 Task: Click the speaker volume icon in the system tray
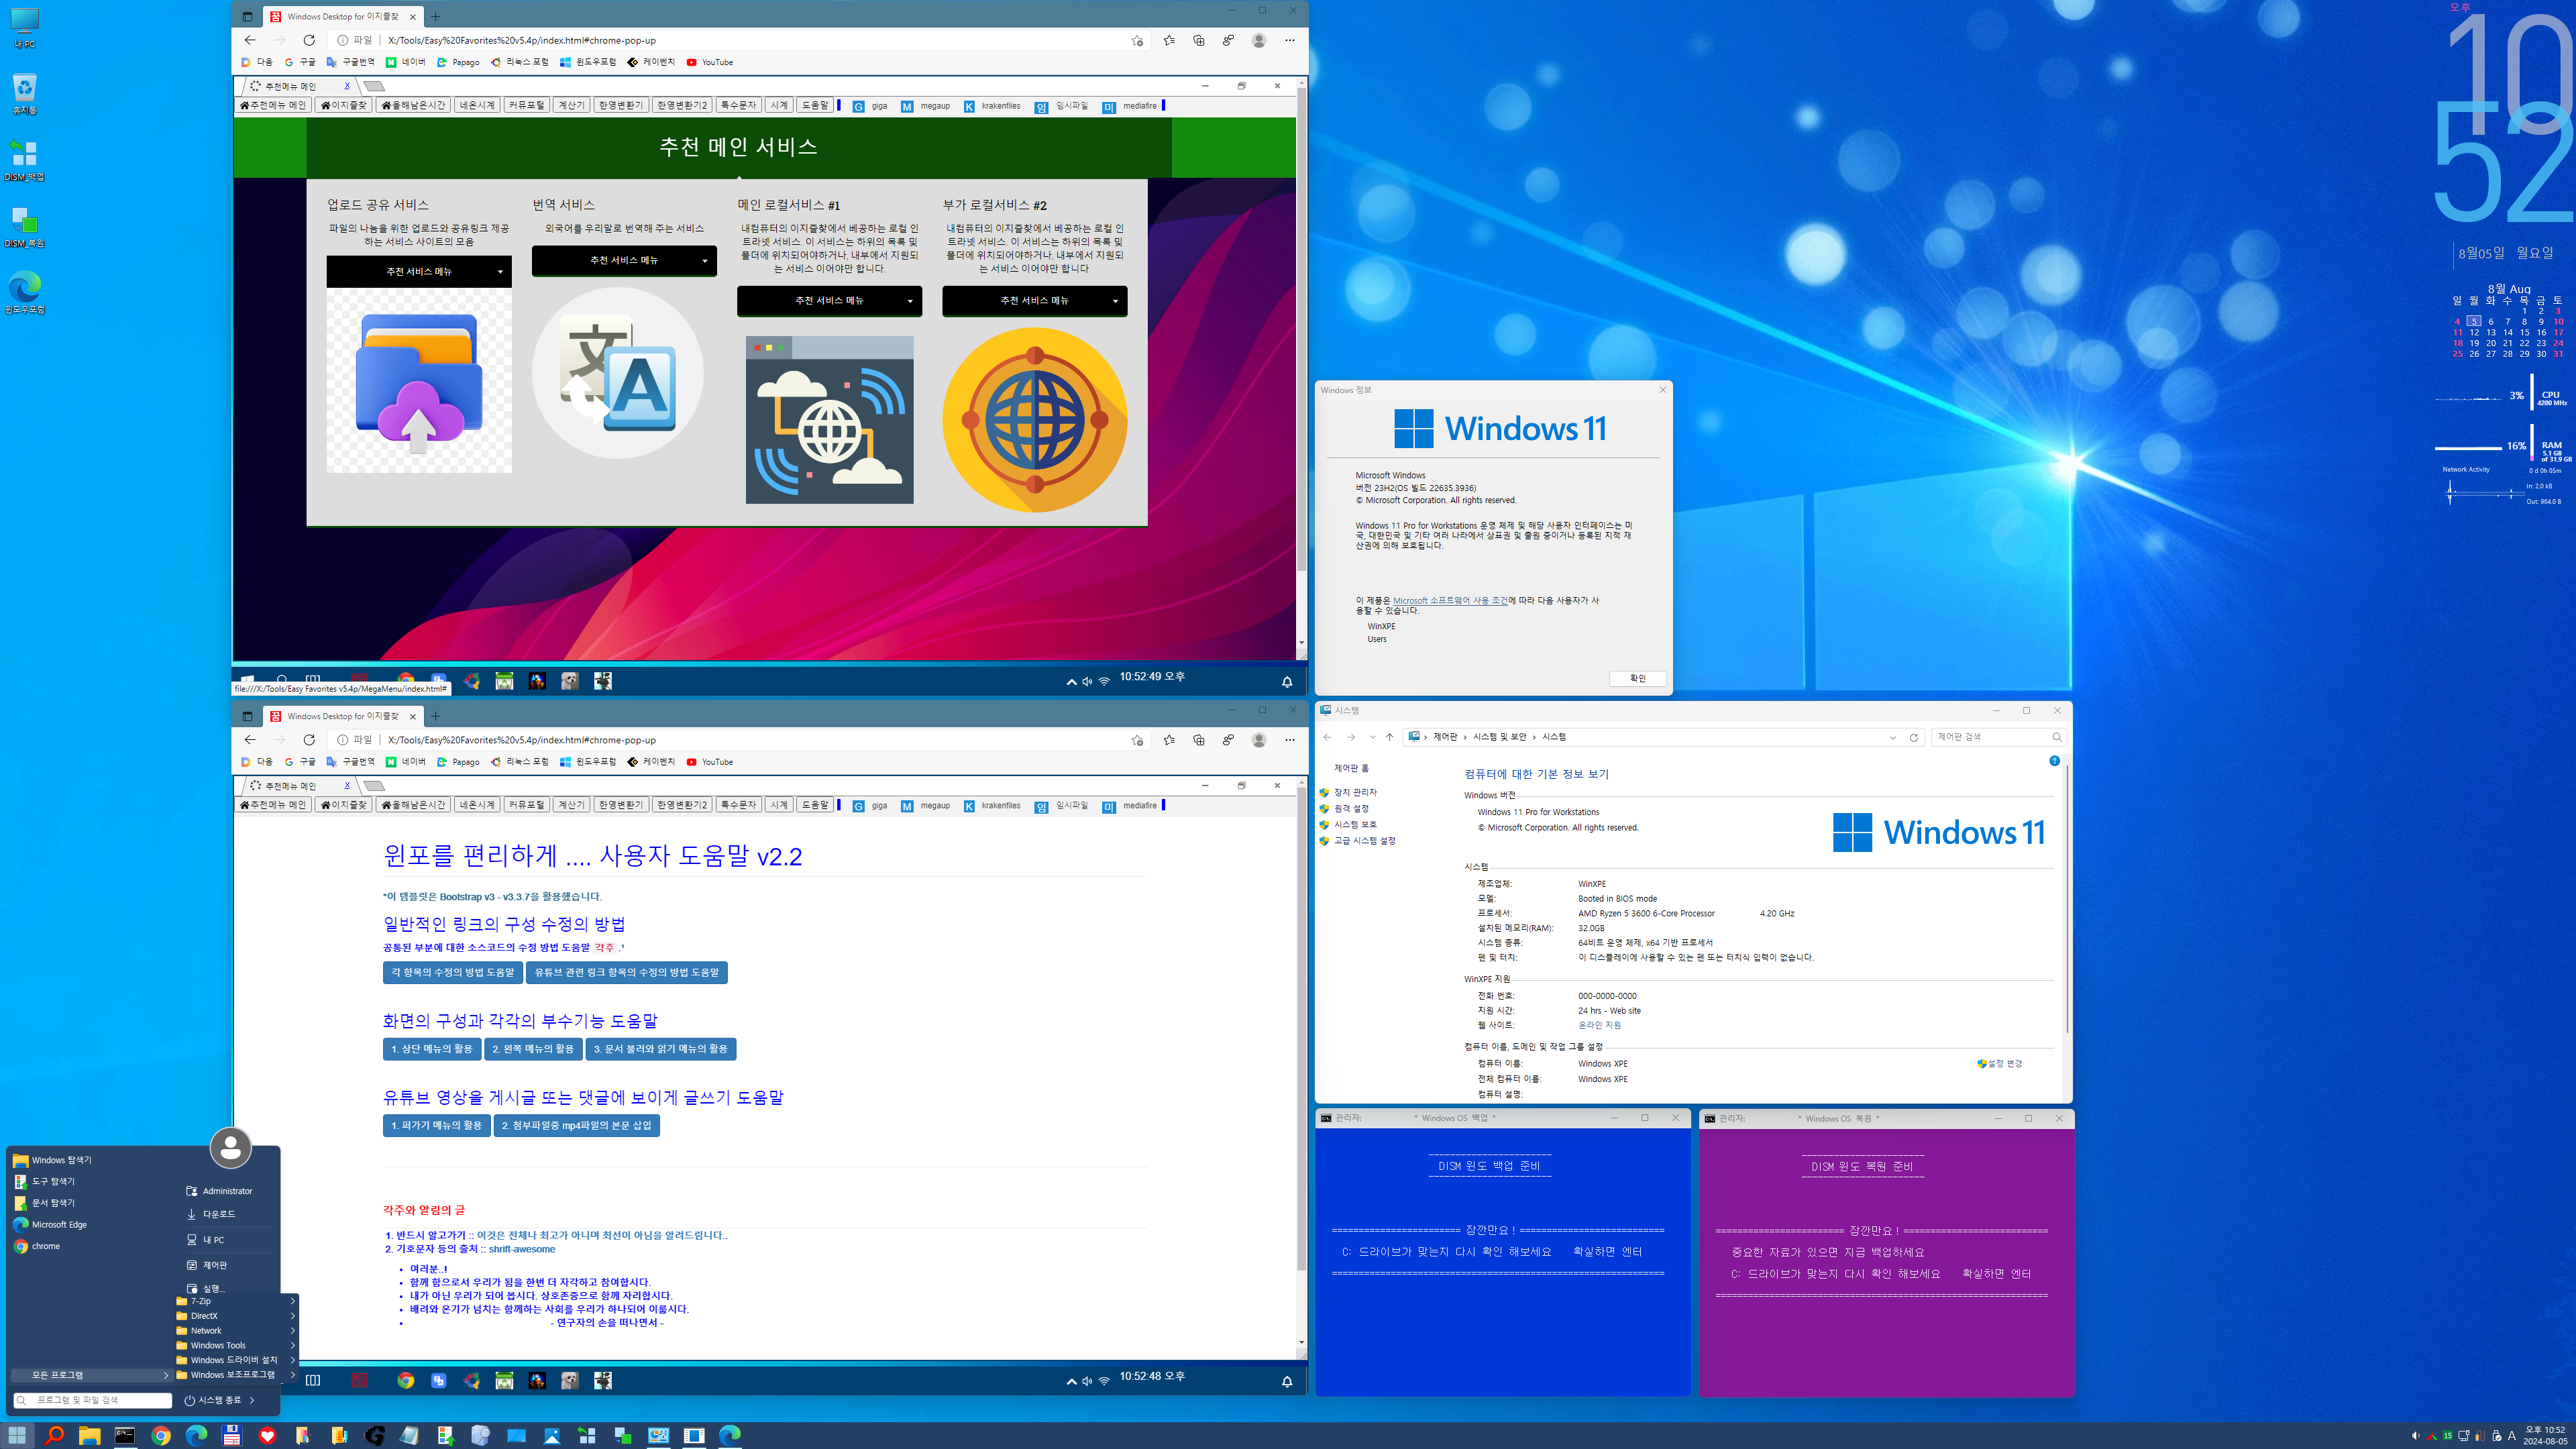2415,1436
